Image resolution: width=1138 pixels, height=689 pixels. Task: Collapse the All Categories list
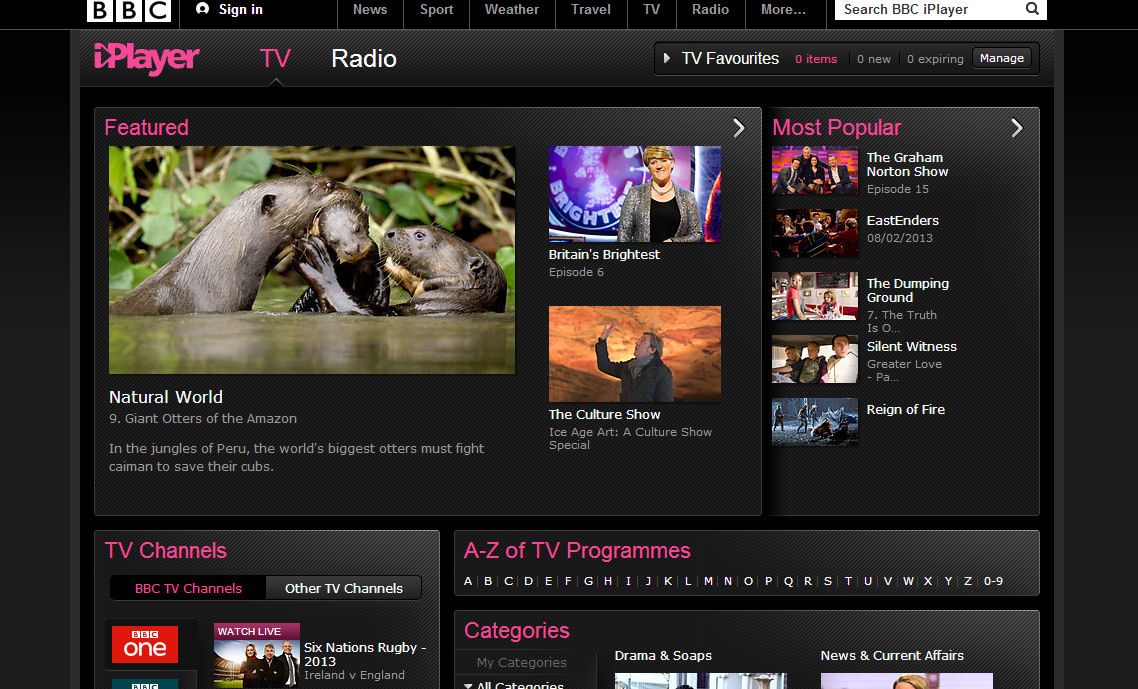tap(467, 684)
